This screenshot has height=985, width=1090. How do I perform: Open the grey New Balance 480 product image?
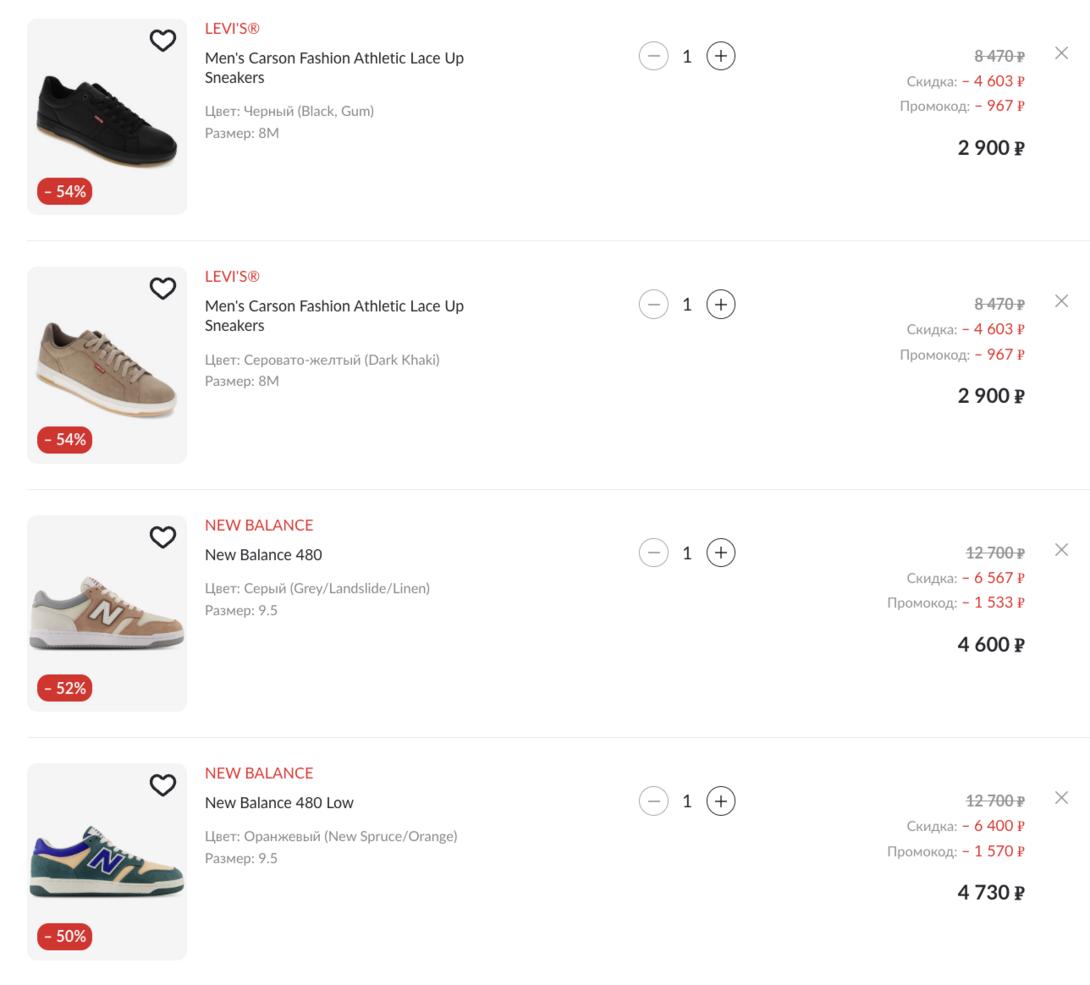point(107,615)
